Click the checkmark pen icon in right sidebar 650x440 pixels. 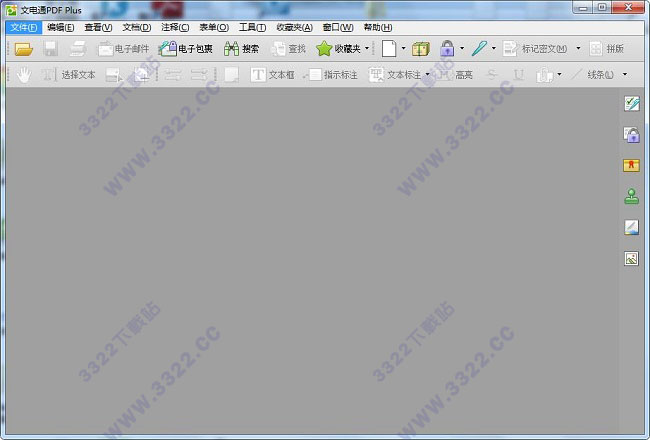(631, 104)
